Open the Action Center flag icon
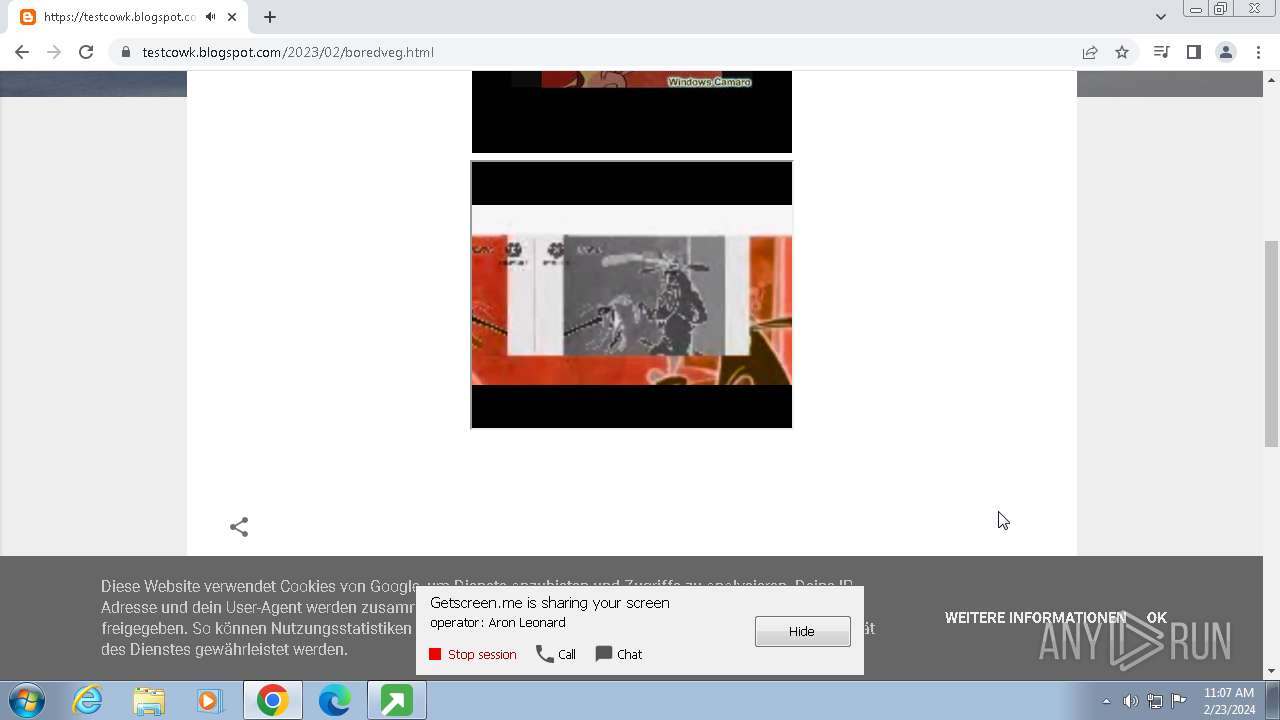The width and height of the screenshot is (1280, 720). [x=1179, y=701]
